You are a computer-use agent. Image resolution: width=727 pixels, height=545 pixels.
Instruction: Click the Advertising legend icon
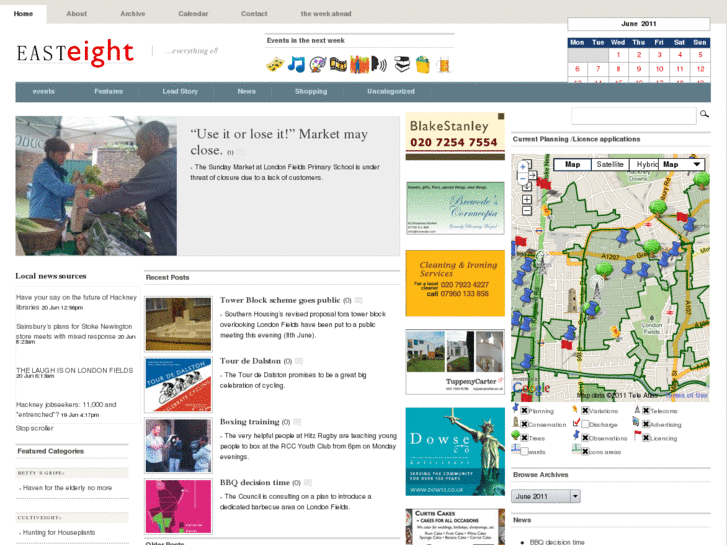(636, 423)
